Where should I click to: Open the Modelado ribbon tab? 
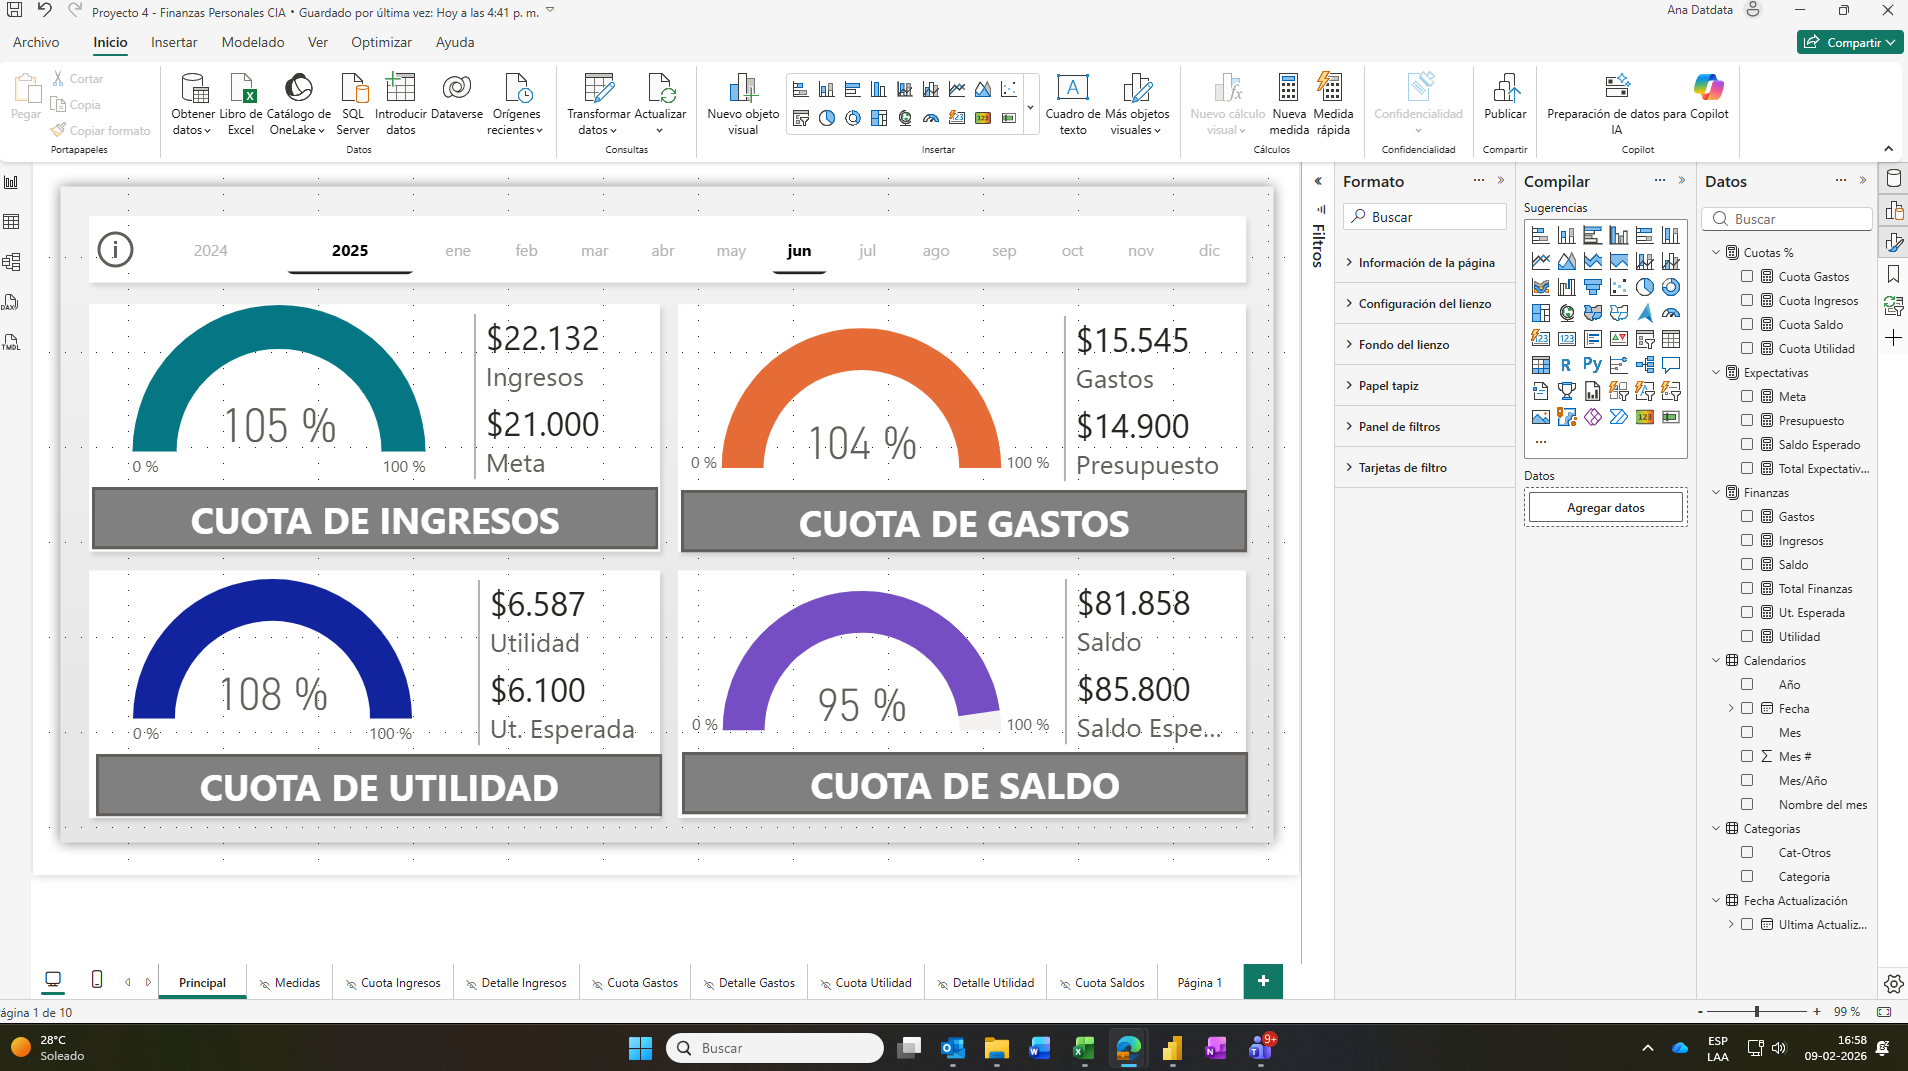pyautogui.click(x=253, y=42)
